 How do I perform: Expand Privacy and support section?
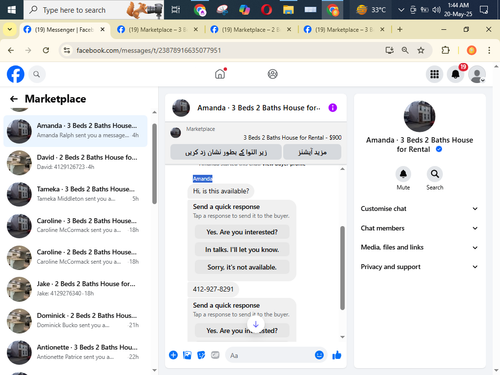click(419, 267)
